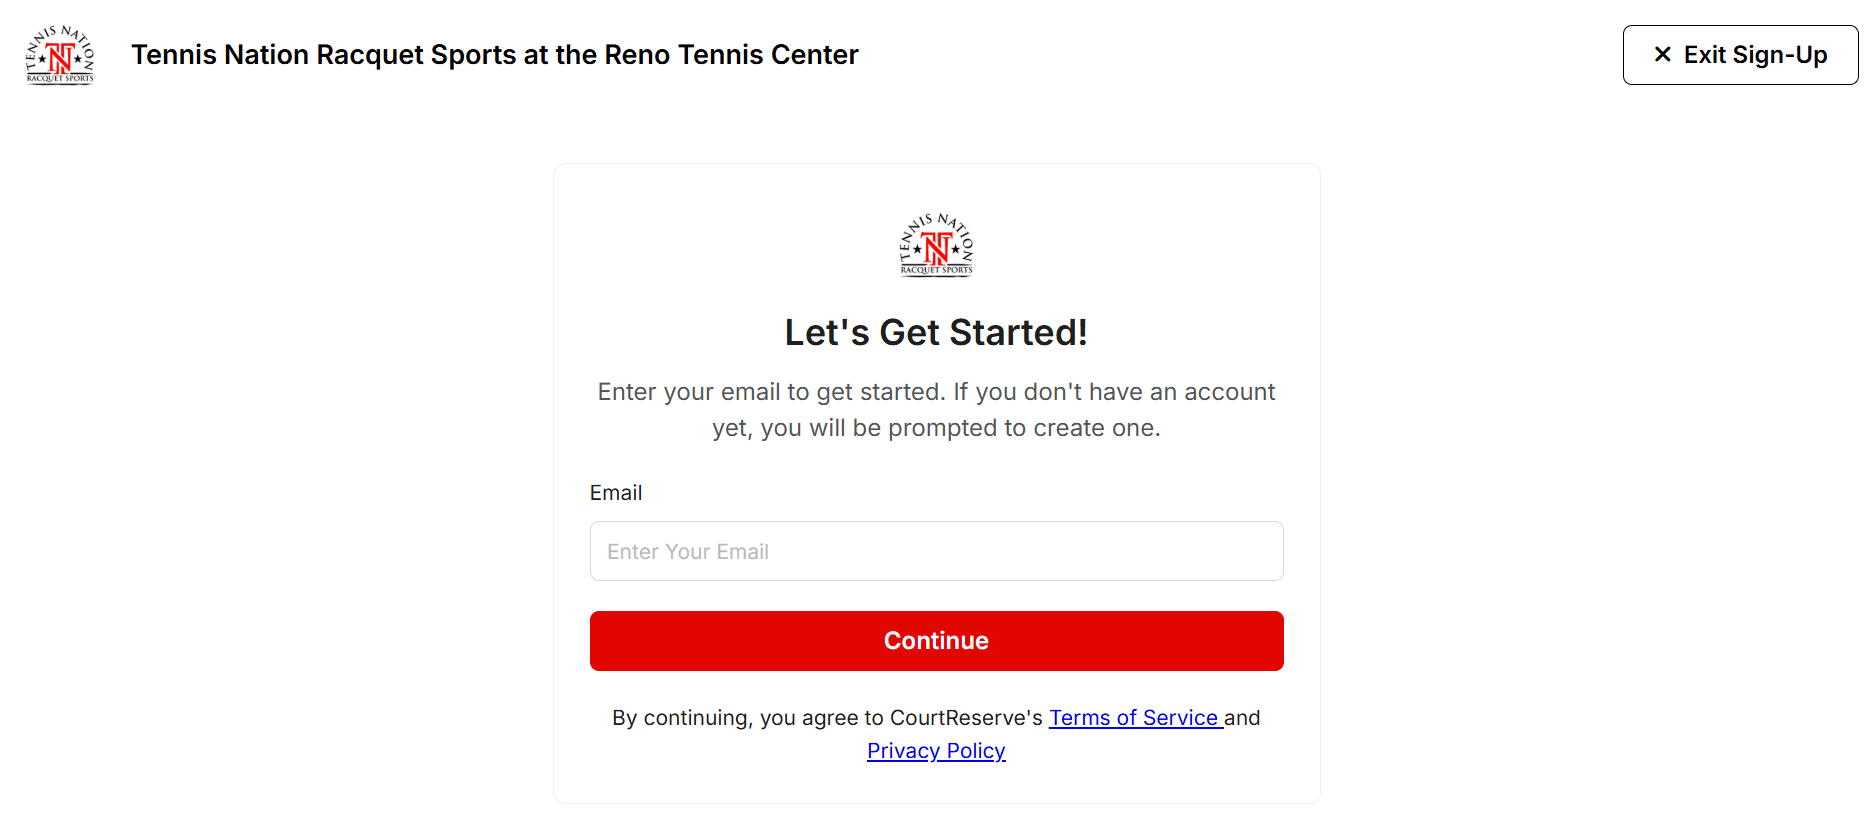Click the 'Enter your email to get started' text
1876x814 pixels.
click(x=770, y=392)
